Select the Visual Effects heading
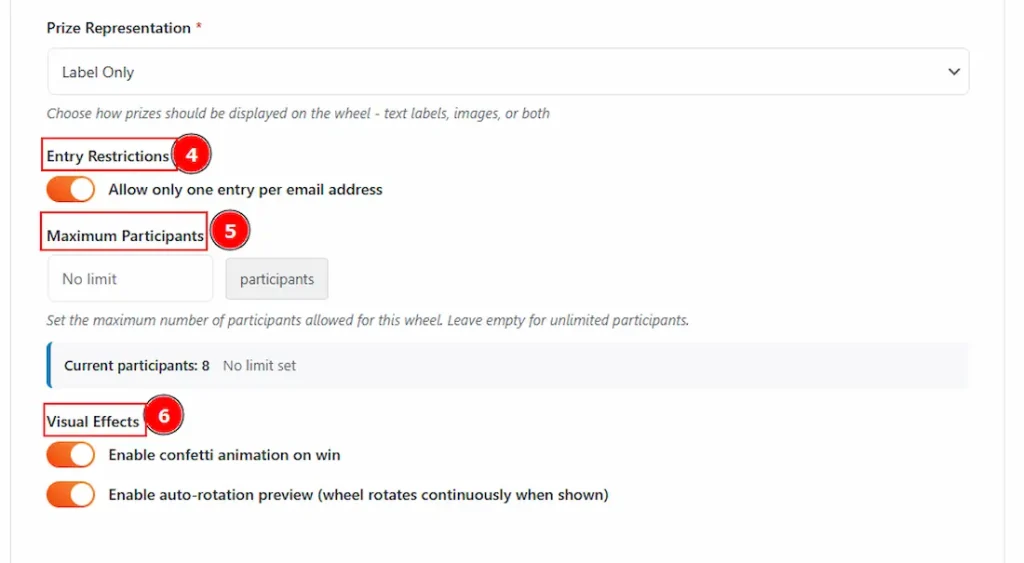The image size is (1024, 563). coord(93,421)
